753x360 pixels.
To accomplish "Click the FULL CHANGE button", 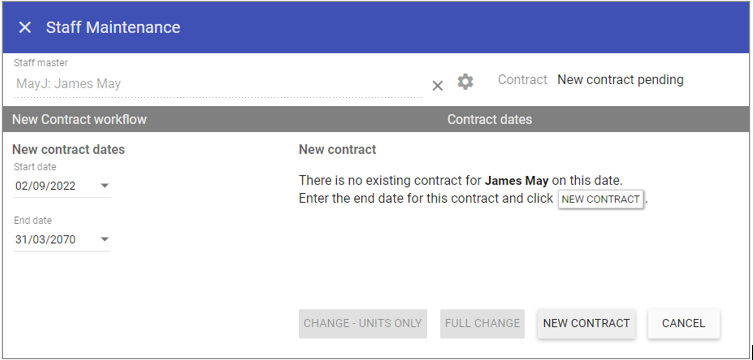I will coord(482,324).
